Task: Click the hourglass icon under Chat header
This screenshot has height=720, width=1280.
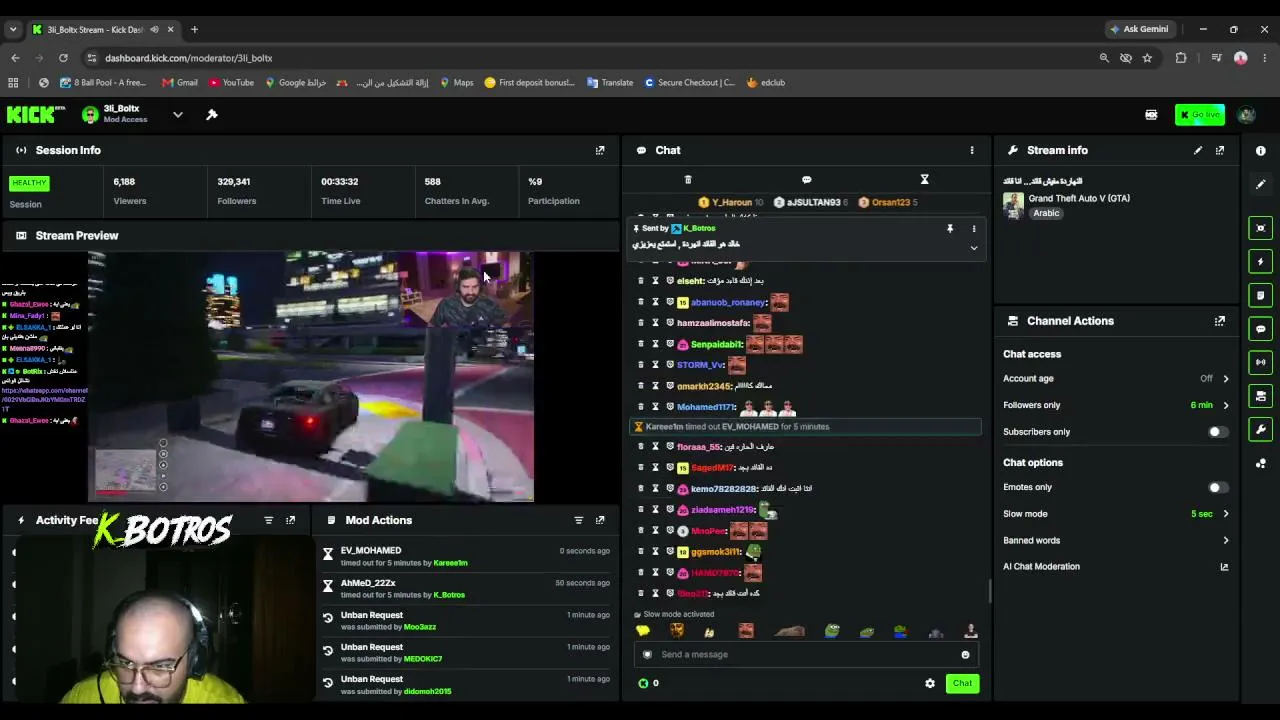Action: (925, 180)
